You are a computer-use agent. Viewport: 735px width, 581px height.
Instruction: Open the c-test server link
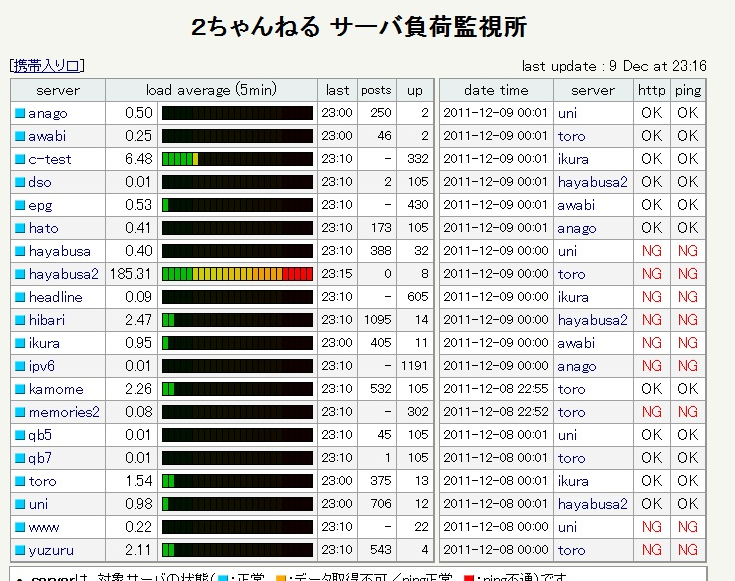tap(50, 159)
